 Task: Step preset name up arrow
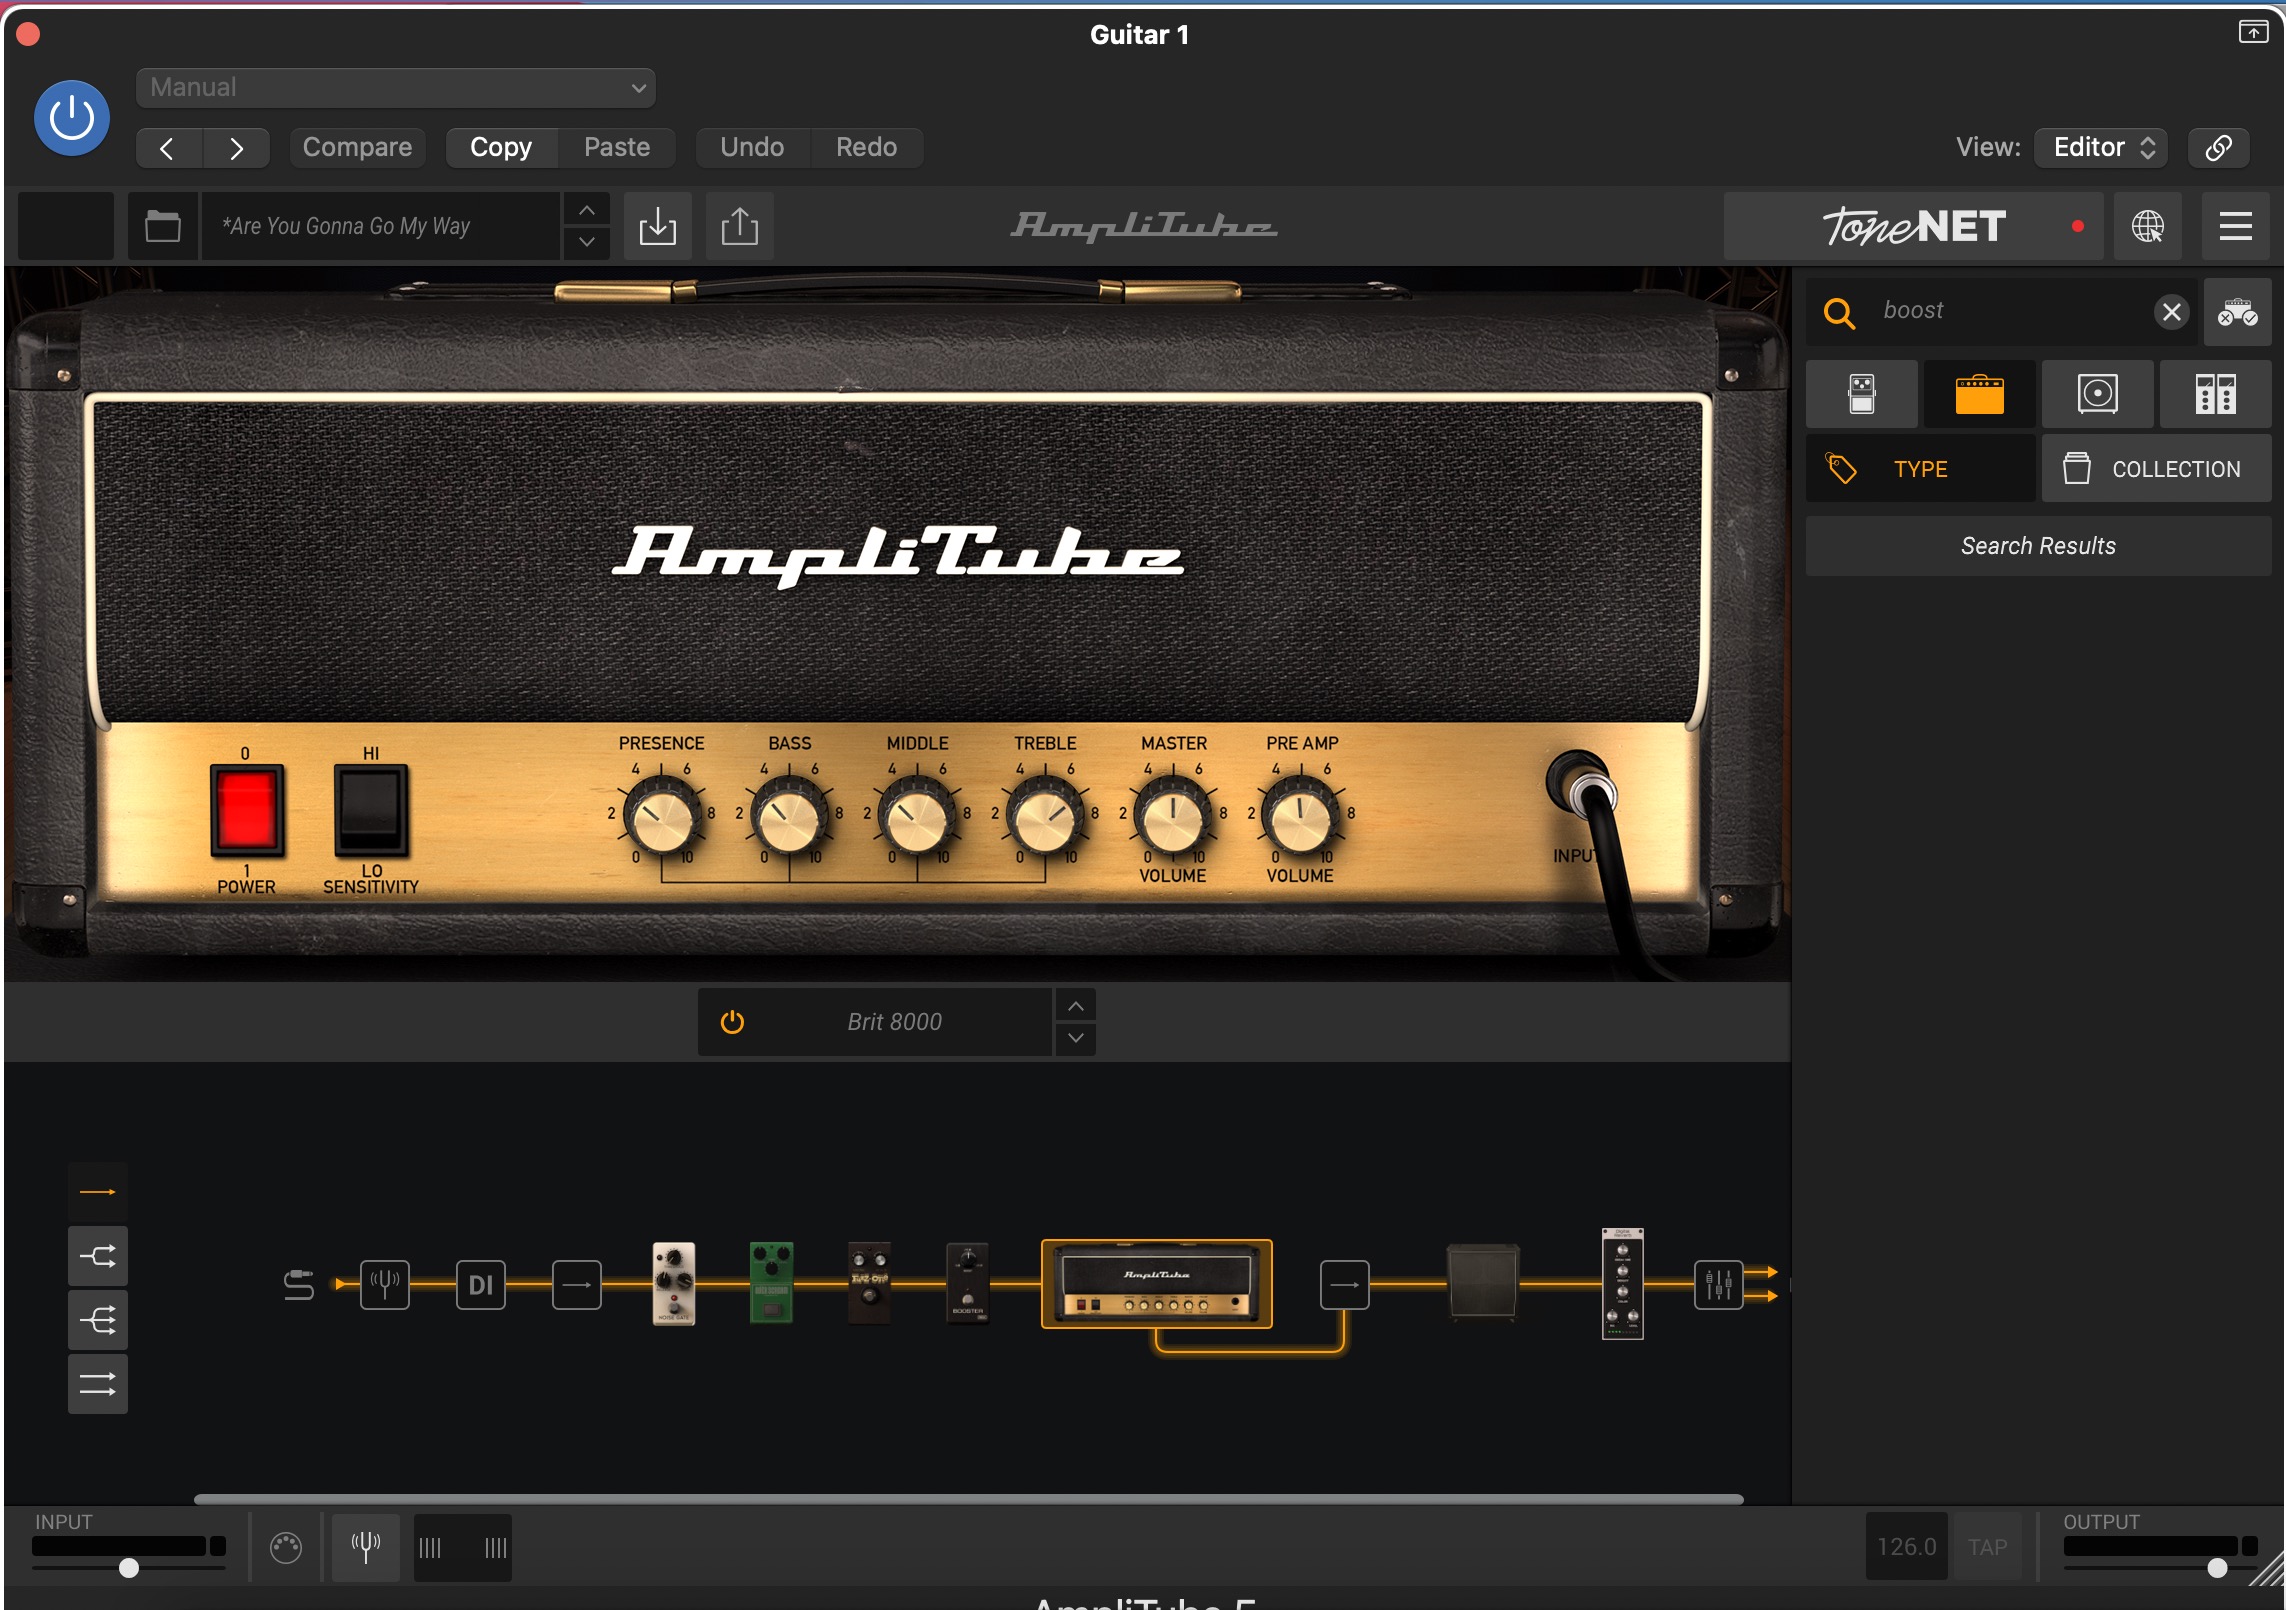coord(587,210)
